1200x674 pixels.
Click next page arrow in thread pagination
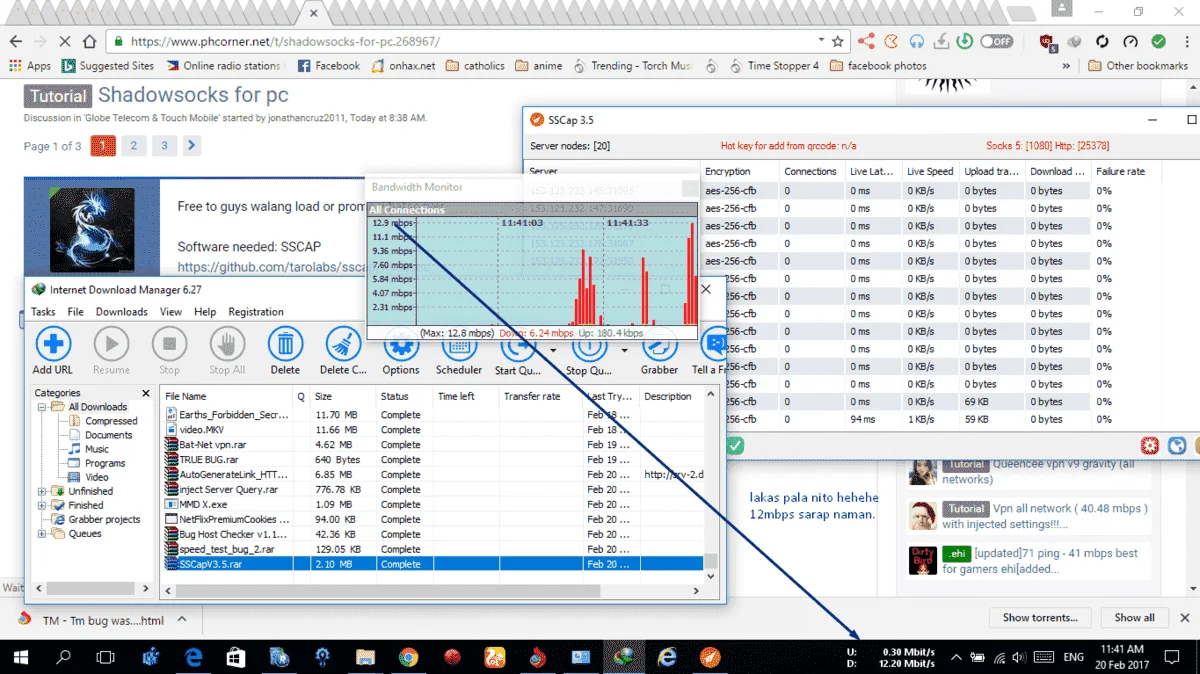192,146
